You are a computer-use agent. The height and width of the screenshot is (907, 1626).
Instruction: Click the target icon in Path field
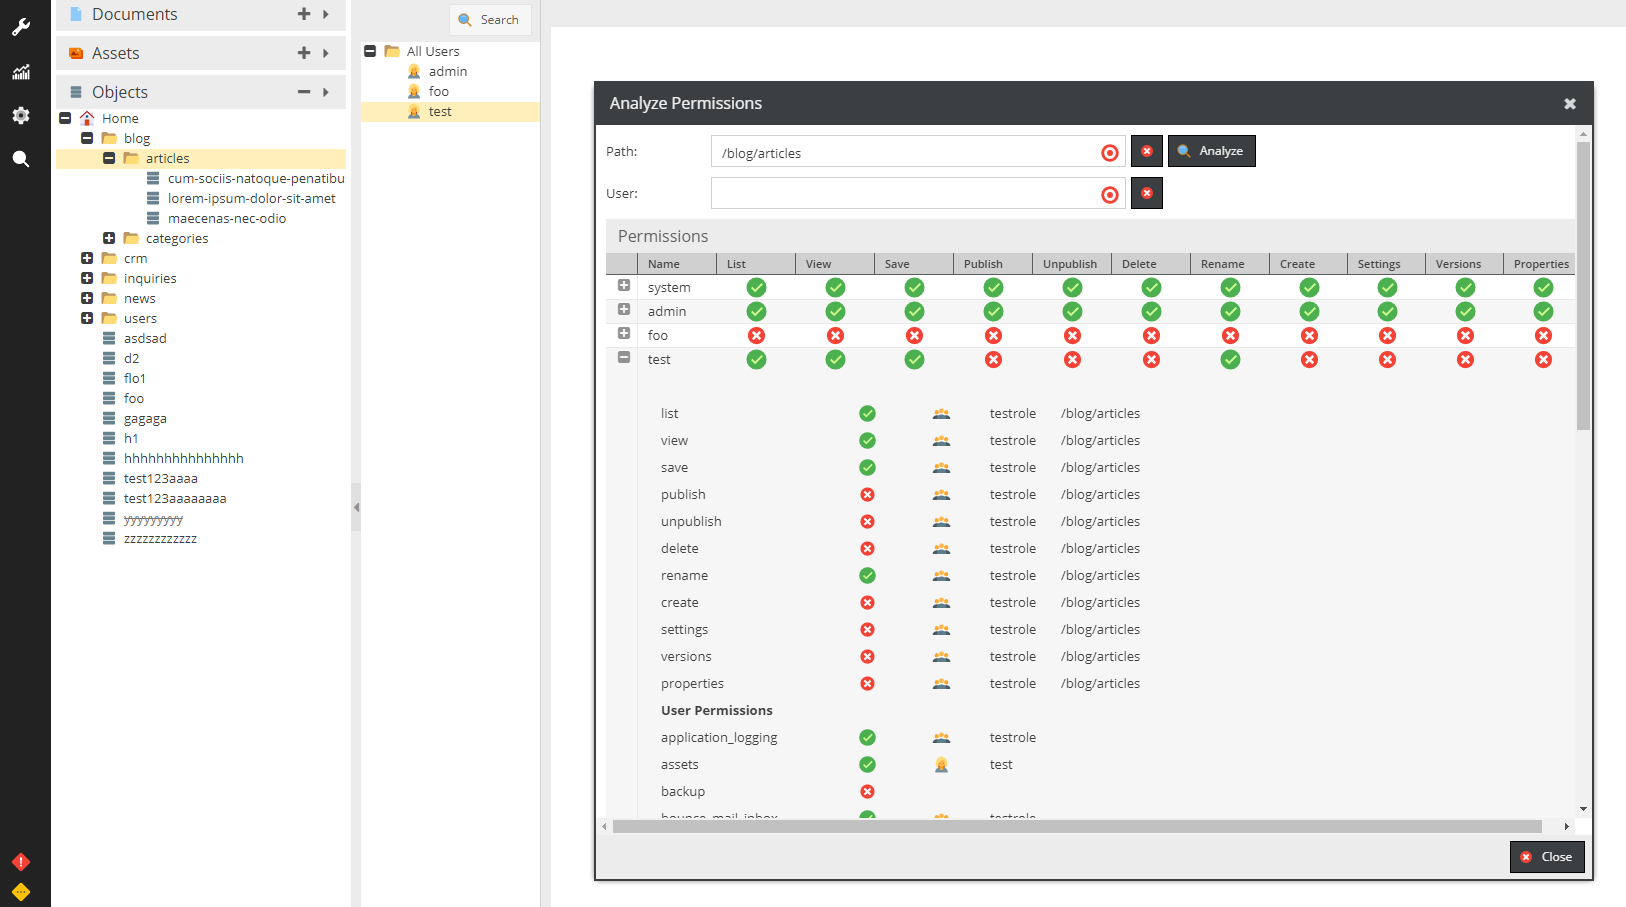tap(1109, 153)
